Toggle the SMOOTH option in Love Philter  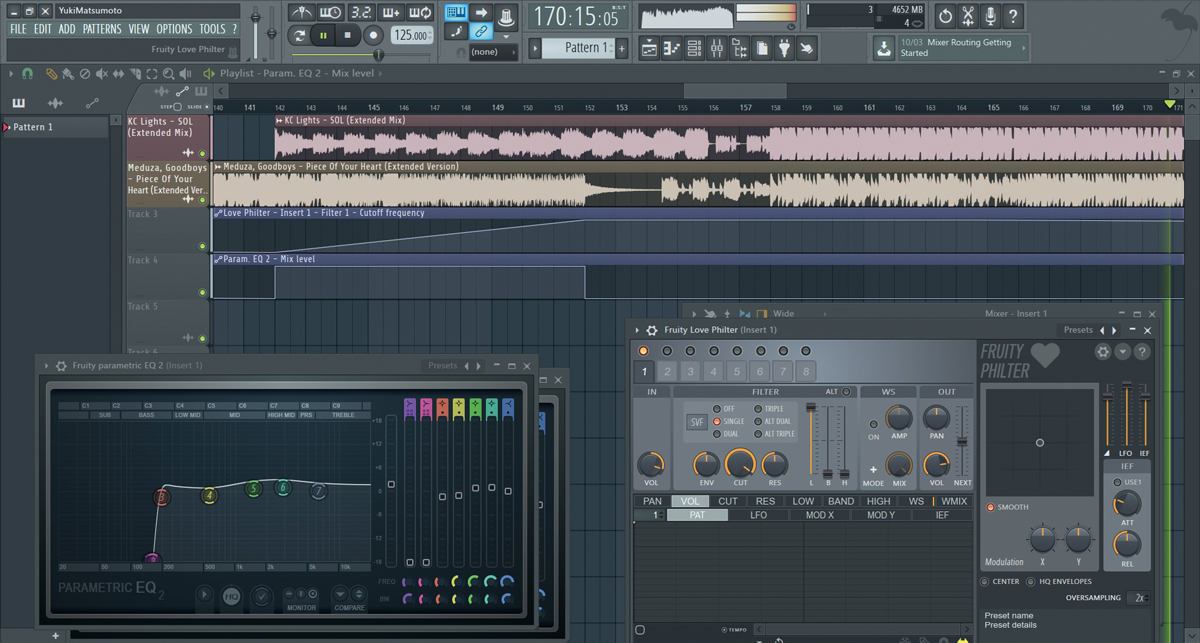coord(991,508)
